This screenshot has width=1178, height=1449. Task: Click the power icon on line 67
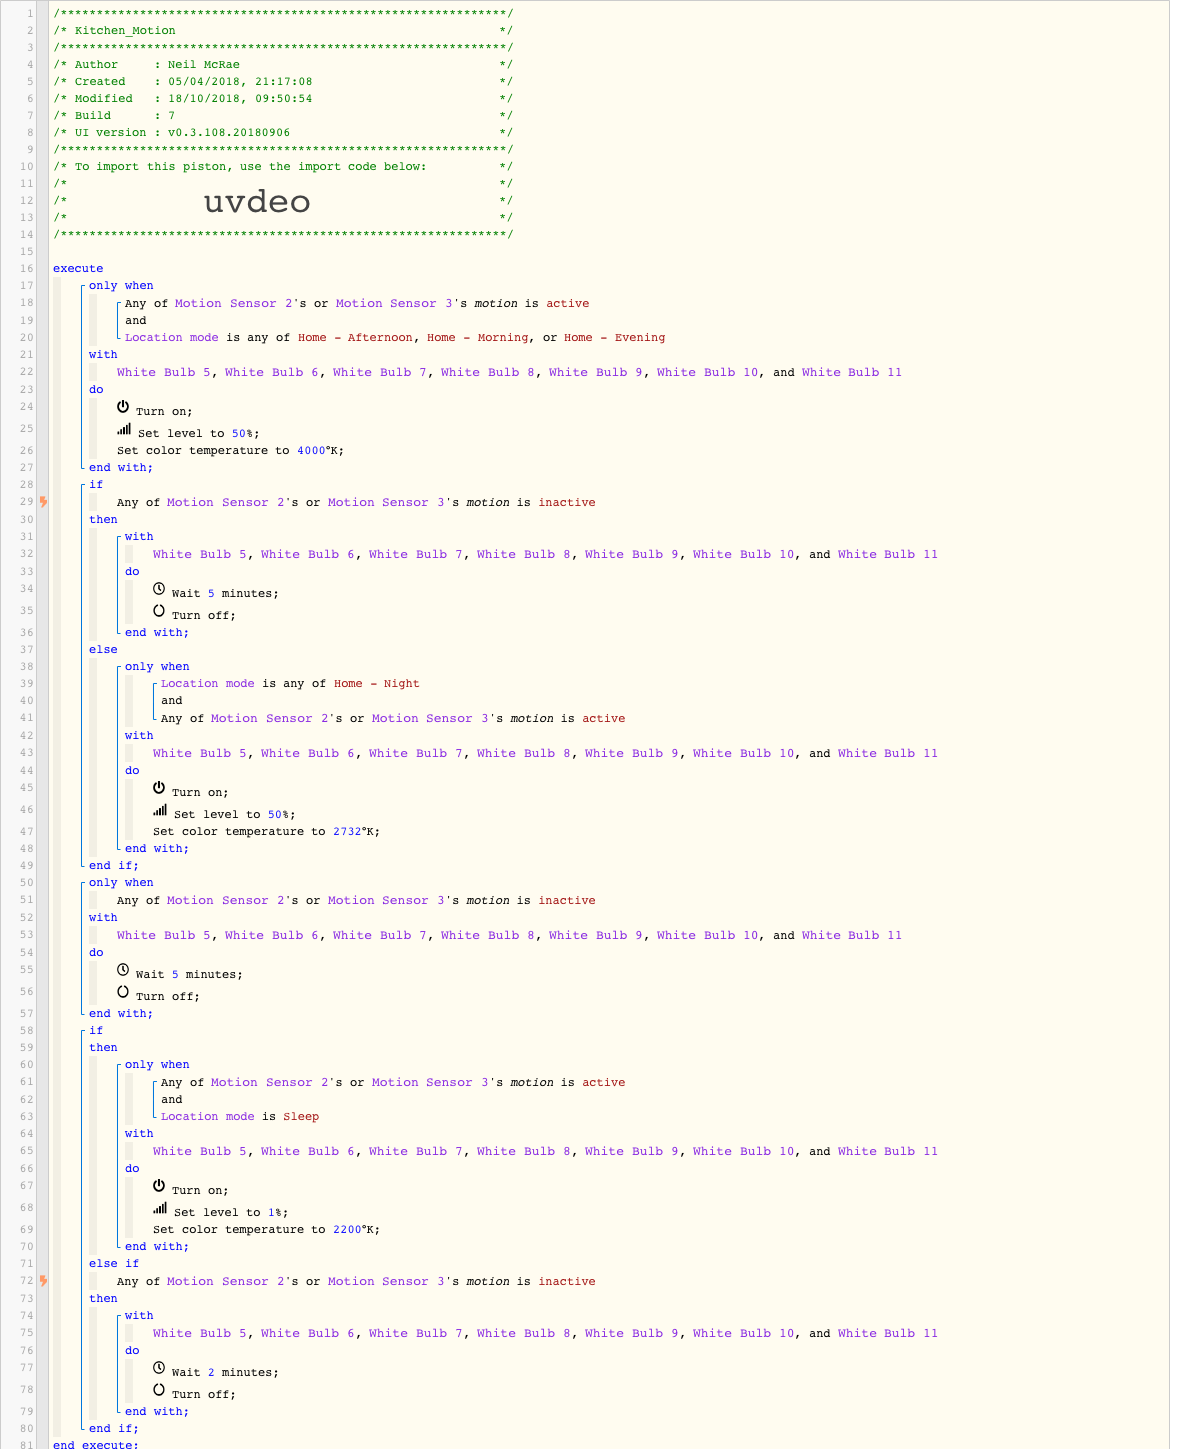tap(159, 1186)
